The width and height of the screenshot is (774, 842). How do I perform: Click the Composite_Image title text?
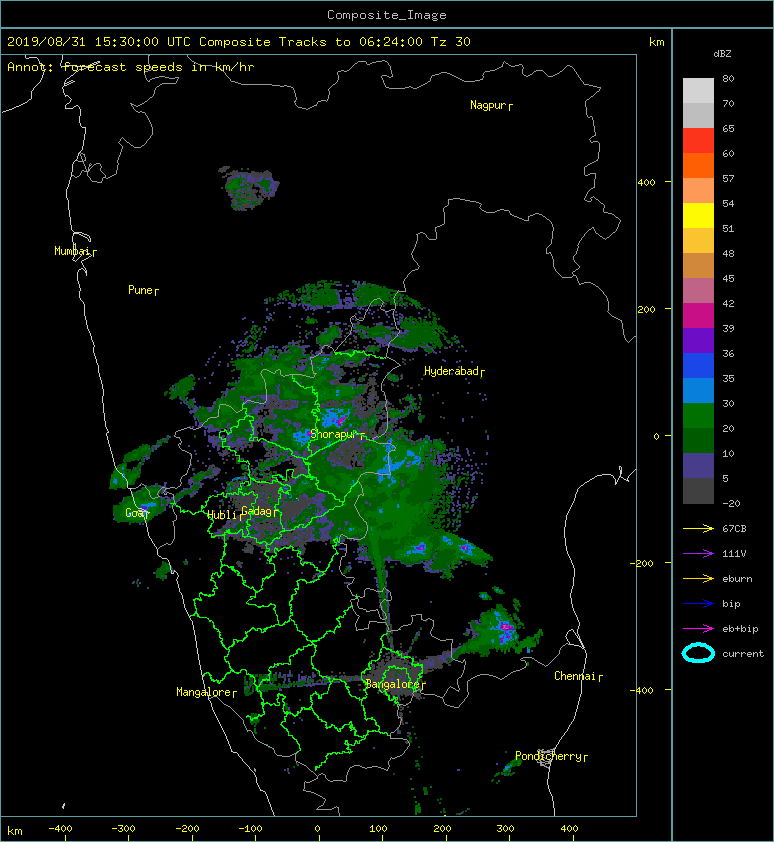(x=387, y=15)
